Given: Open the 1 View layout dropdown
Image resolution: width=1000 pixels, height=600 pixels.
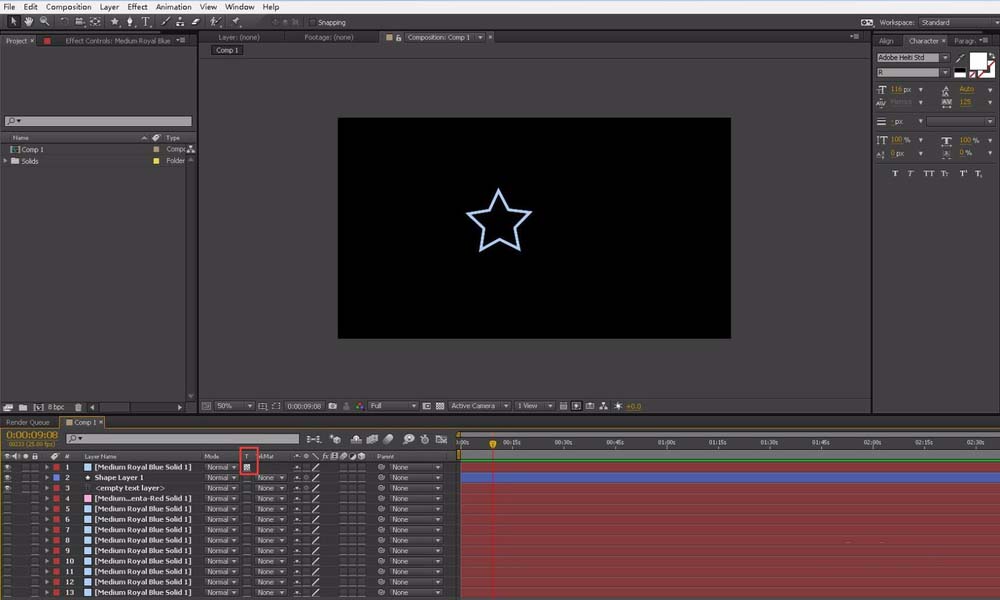Looking at the screenshot, I should [534, 406].
